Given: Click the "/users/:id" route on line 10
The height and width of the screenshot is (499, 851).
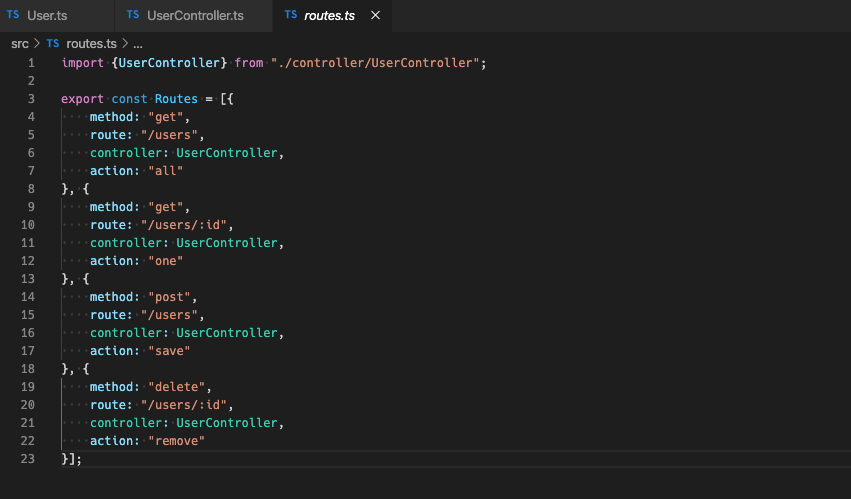Looking at the screenshot, I should [x=183, y=225].
